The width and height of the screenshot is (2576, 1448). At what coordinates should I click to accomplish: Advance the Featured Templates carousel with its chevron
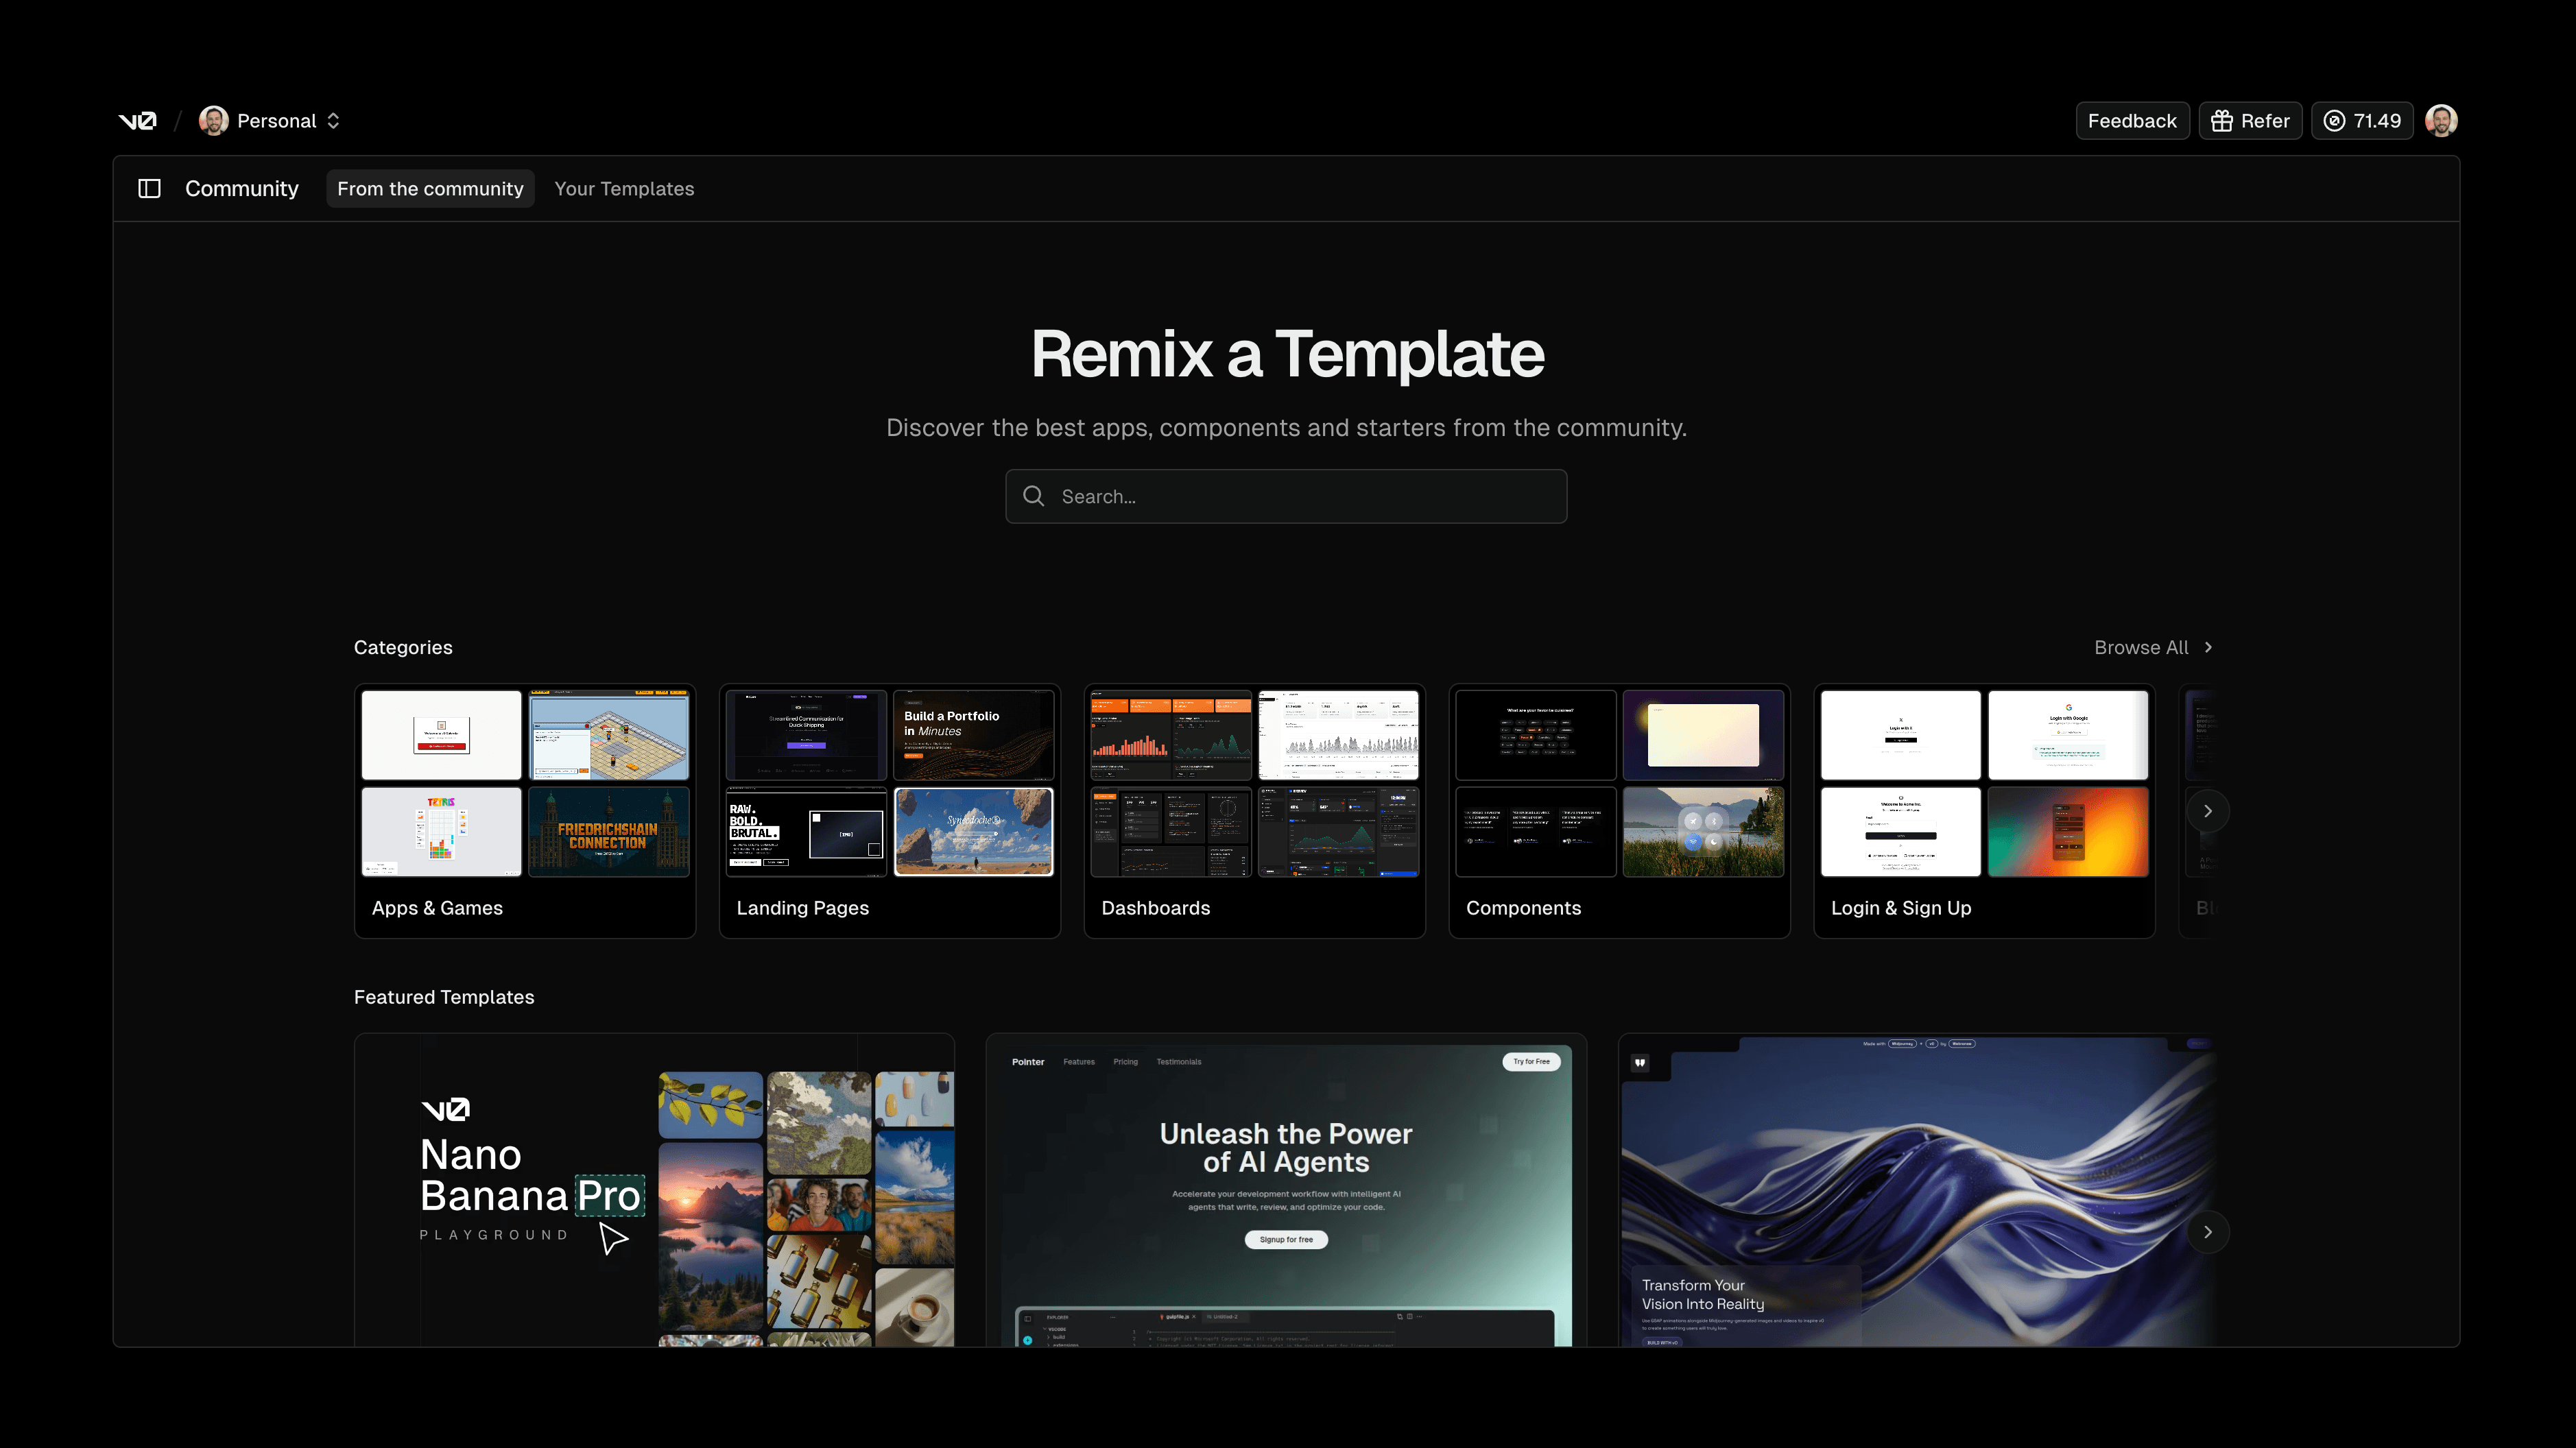(x=2208, y=1232)
